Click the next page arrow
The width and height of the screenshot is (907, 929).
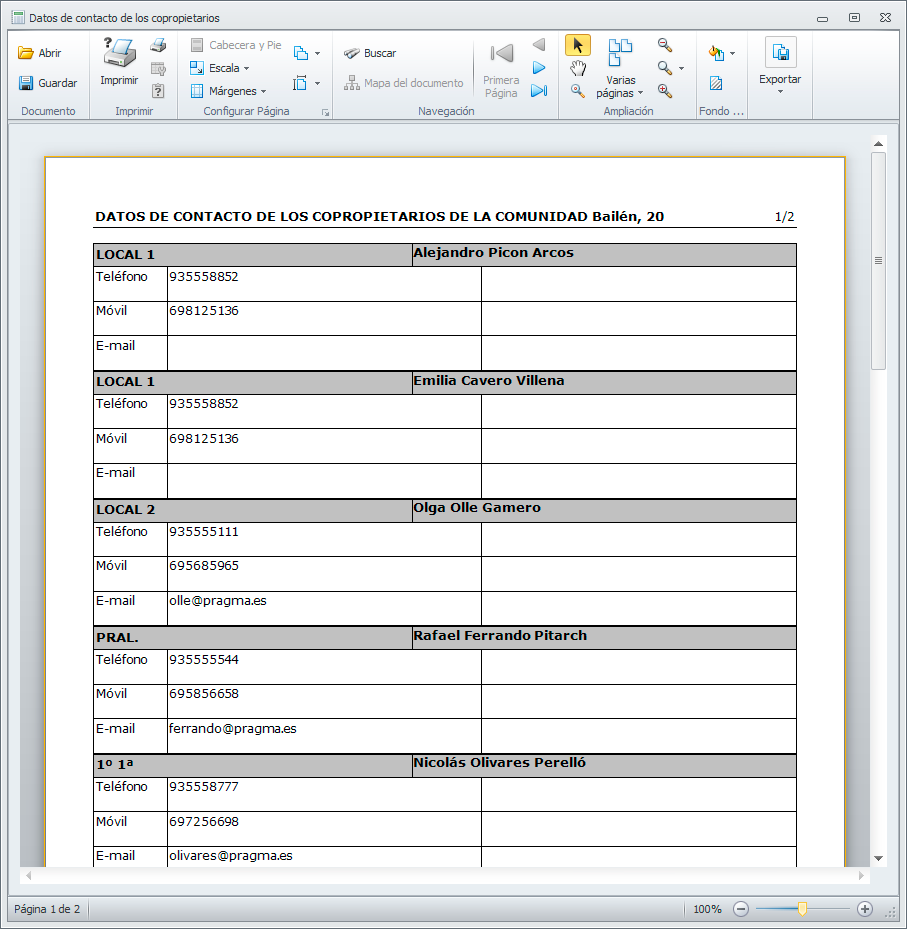[x=539, y=68]
